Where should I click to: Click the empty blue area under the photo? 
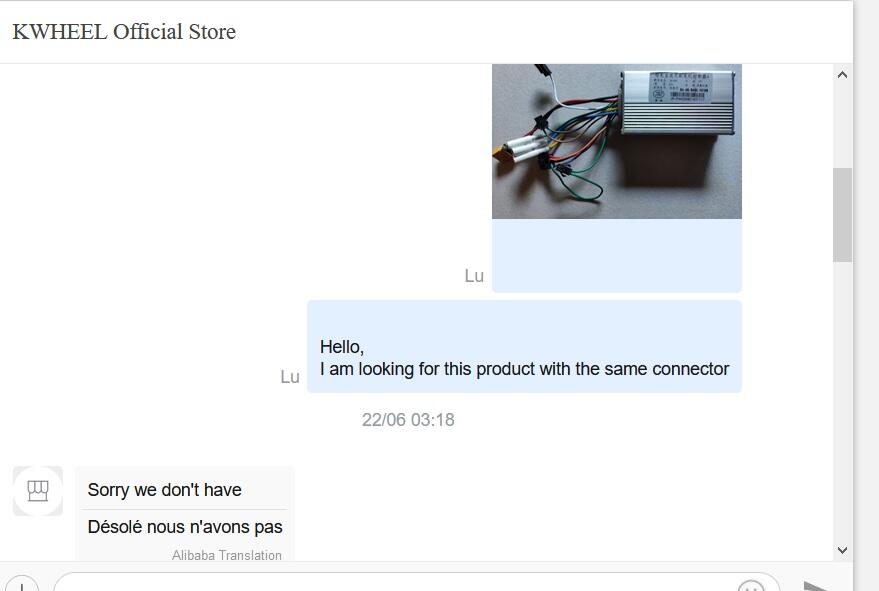617,255
